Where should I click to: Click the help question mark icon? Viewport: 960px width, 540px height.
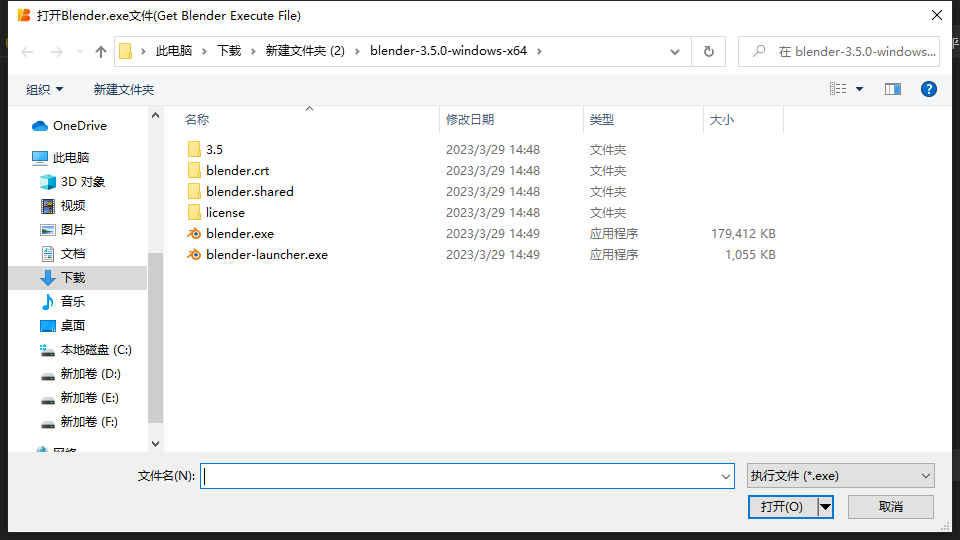pos(928,89)
